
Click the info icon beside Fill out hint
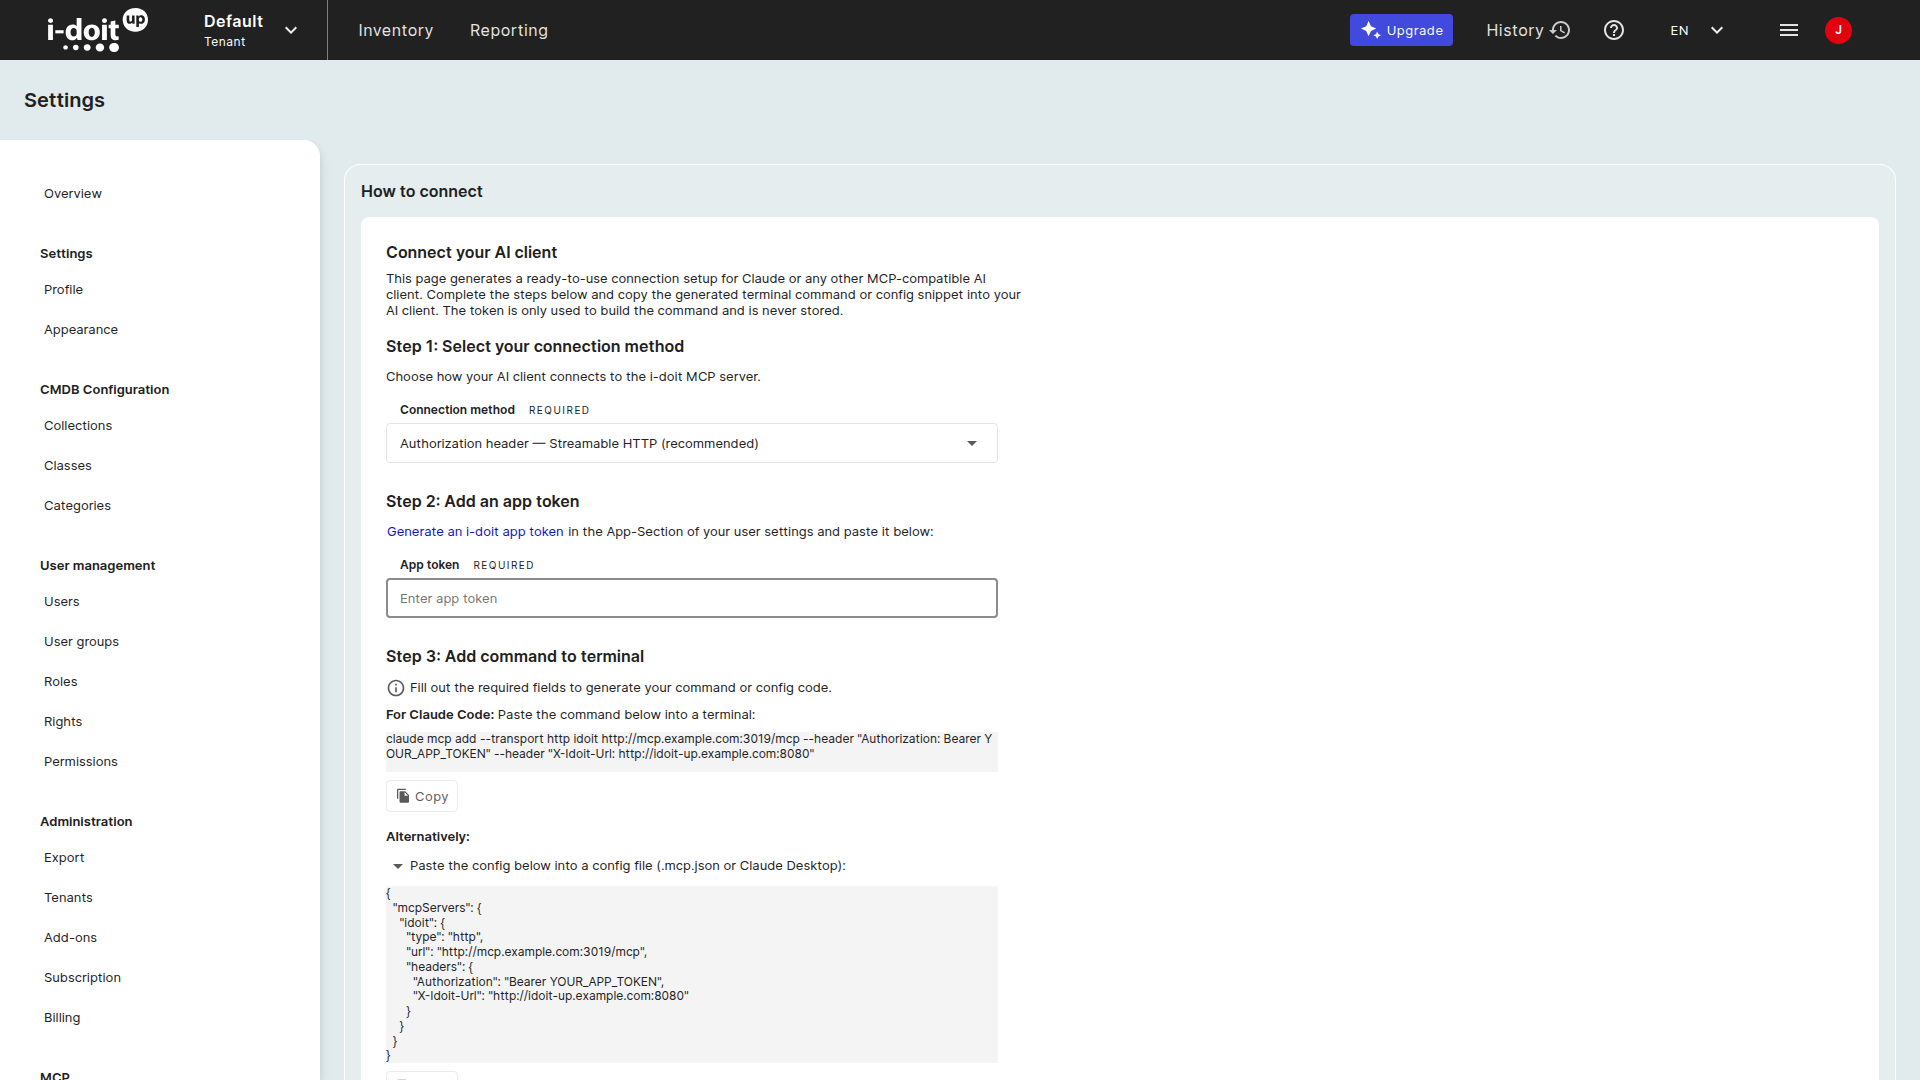coord(395,688)
